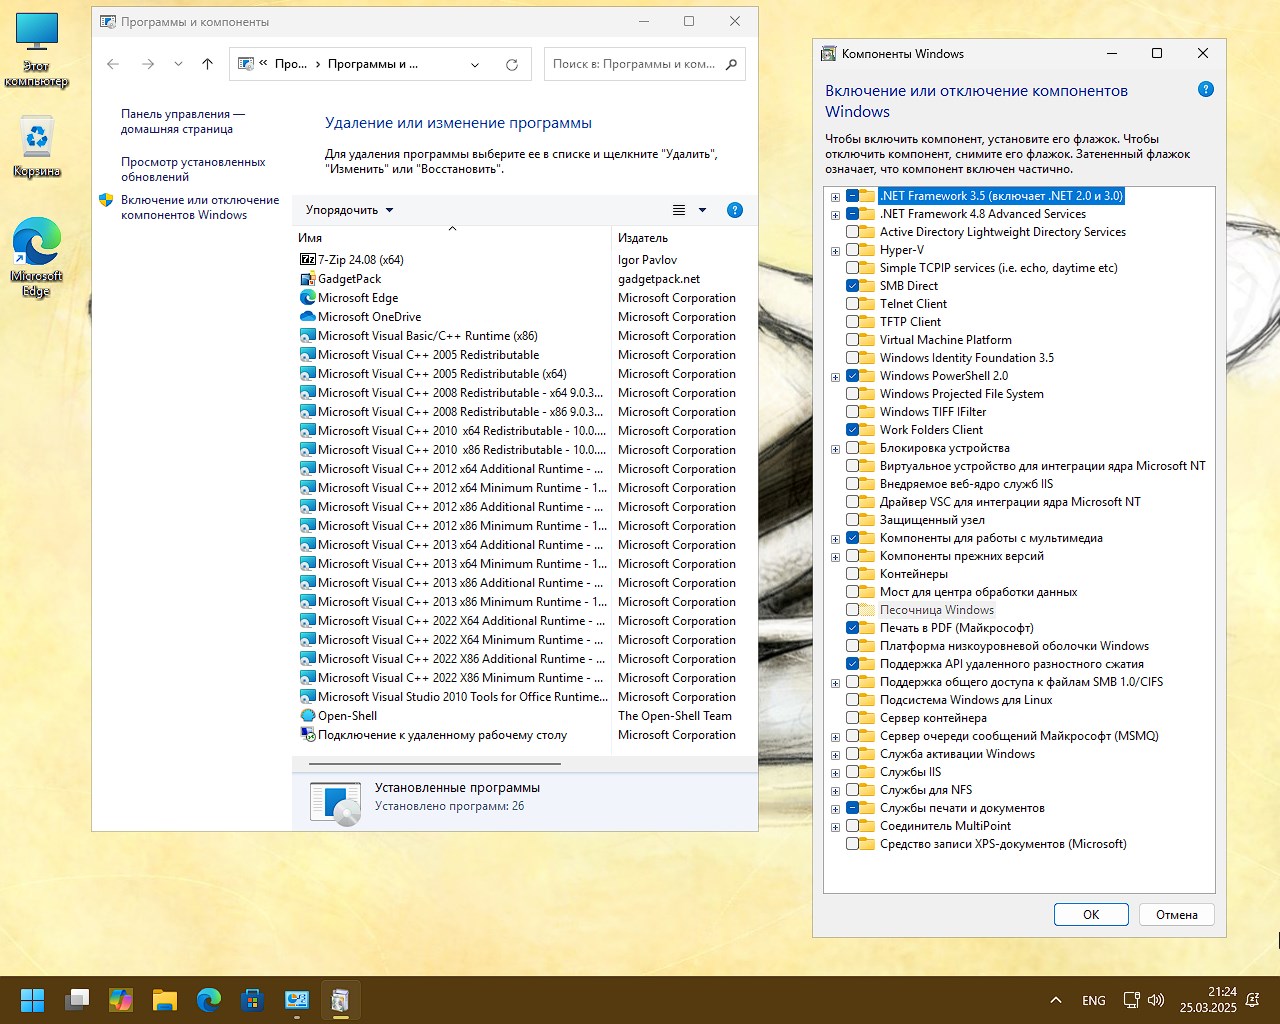Screen dimensions: 1280x1024
Task: Open File Explorer from the taskbar
Action: click(165, 1000)
